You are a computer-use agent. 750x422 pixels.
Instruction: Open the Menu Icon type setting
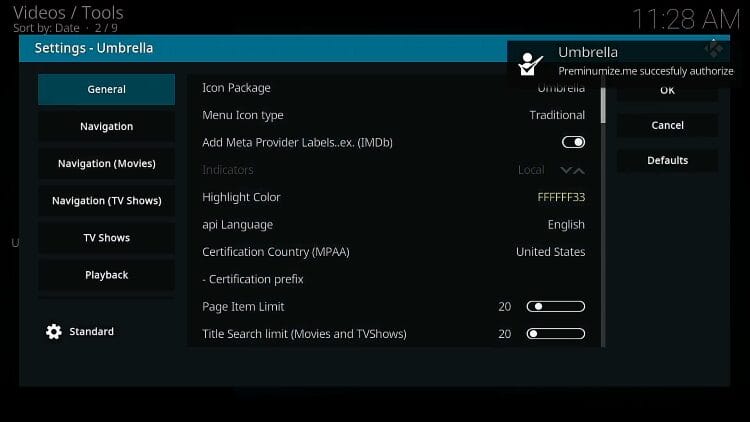(x=393, y=115)
